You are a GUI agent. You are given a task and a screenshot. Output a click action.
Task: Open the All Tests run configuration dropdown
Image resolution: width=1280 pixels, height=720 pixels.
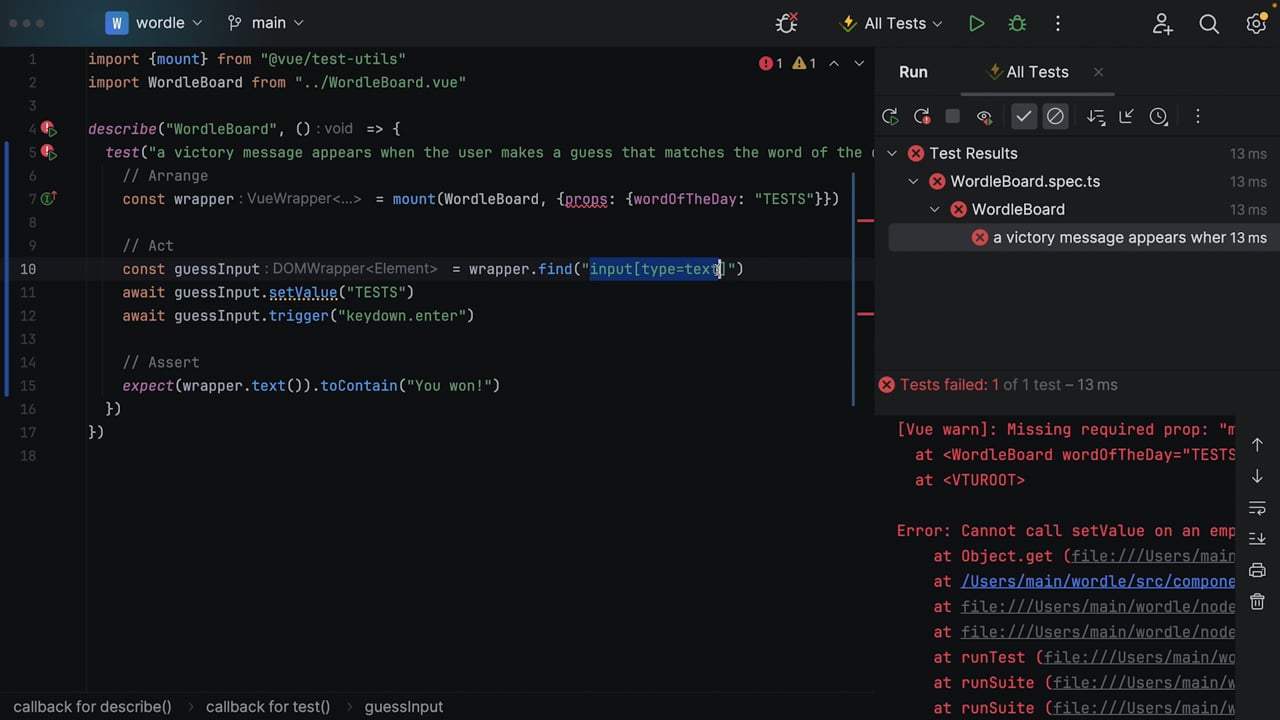(892, 23)
